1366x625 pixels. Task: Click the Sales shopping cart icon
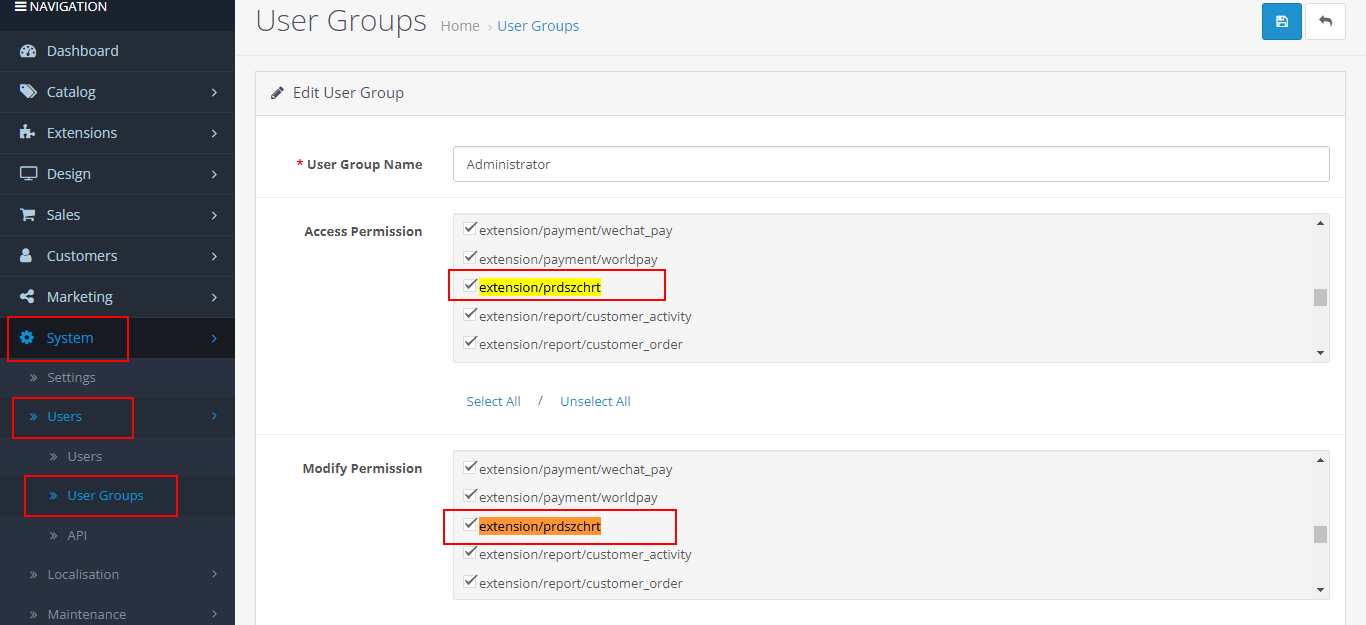coord(28,215)
